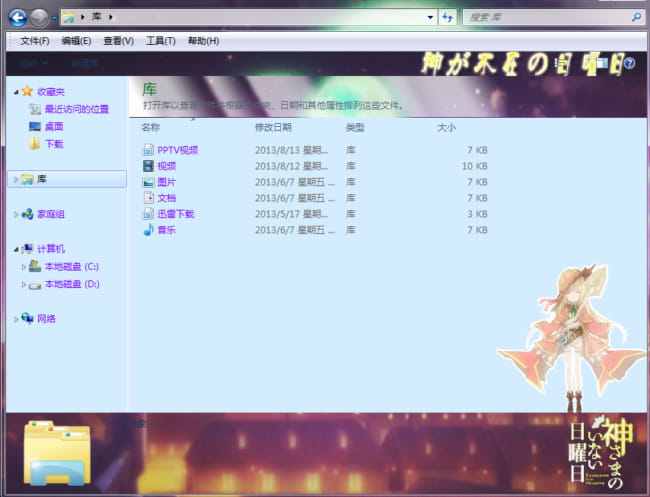
Task: Open the recent pages arrow beside Forward
Action: click(54, 18)
